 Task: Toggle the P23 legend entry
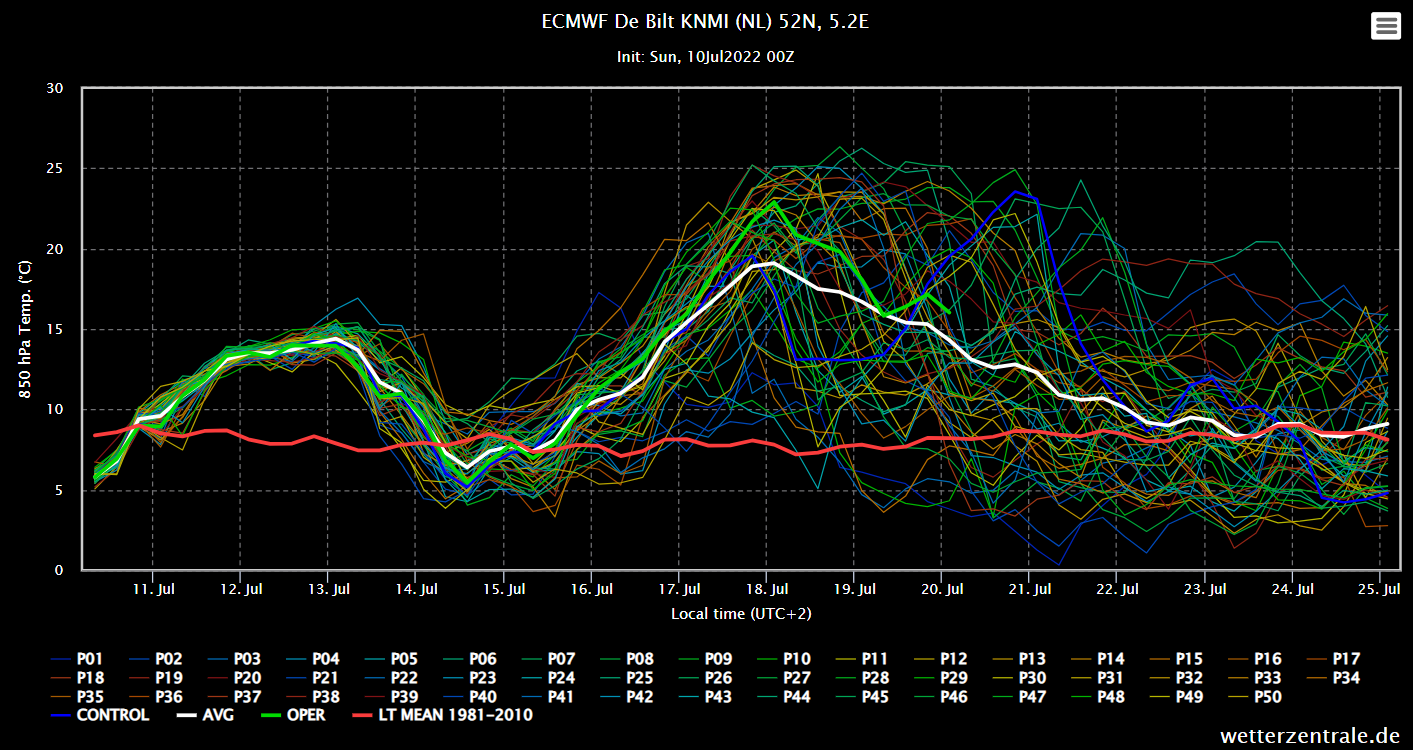(x=469, y=678)
